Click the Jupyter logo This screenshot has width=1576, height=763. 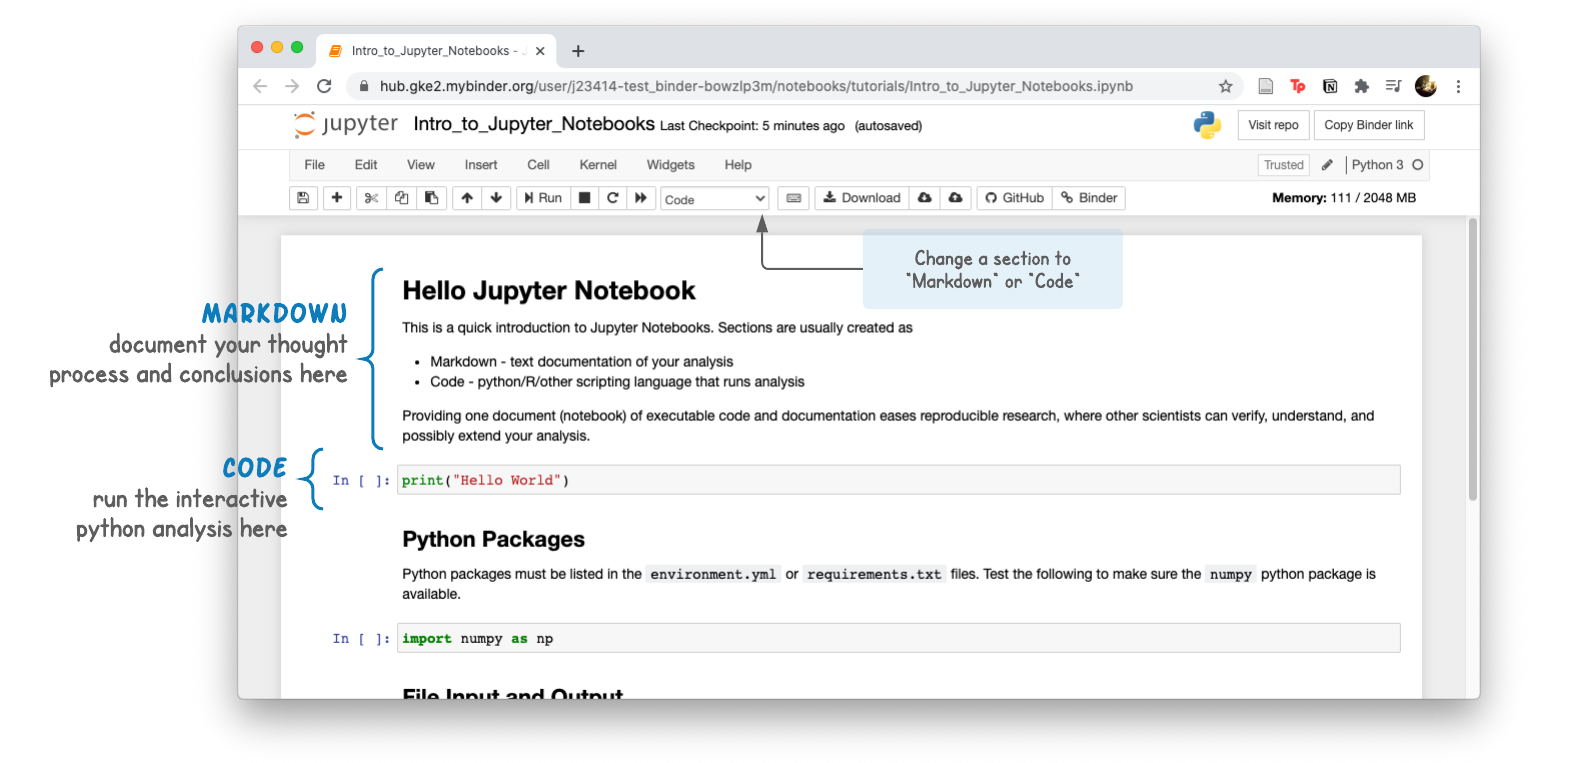point(345,125)
